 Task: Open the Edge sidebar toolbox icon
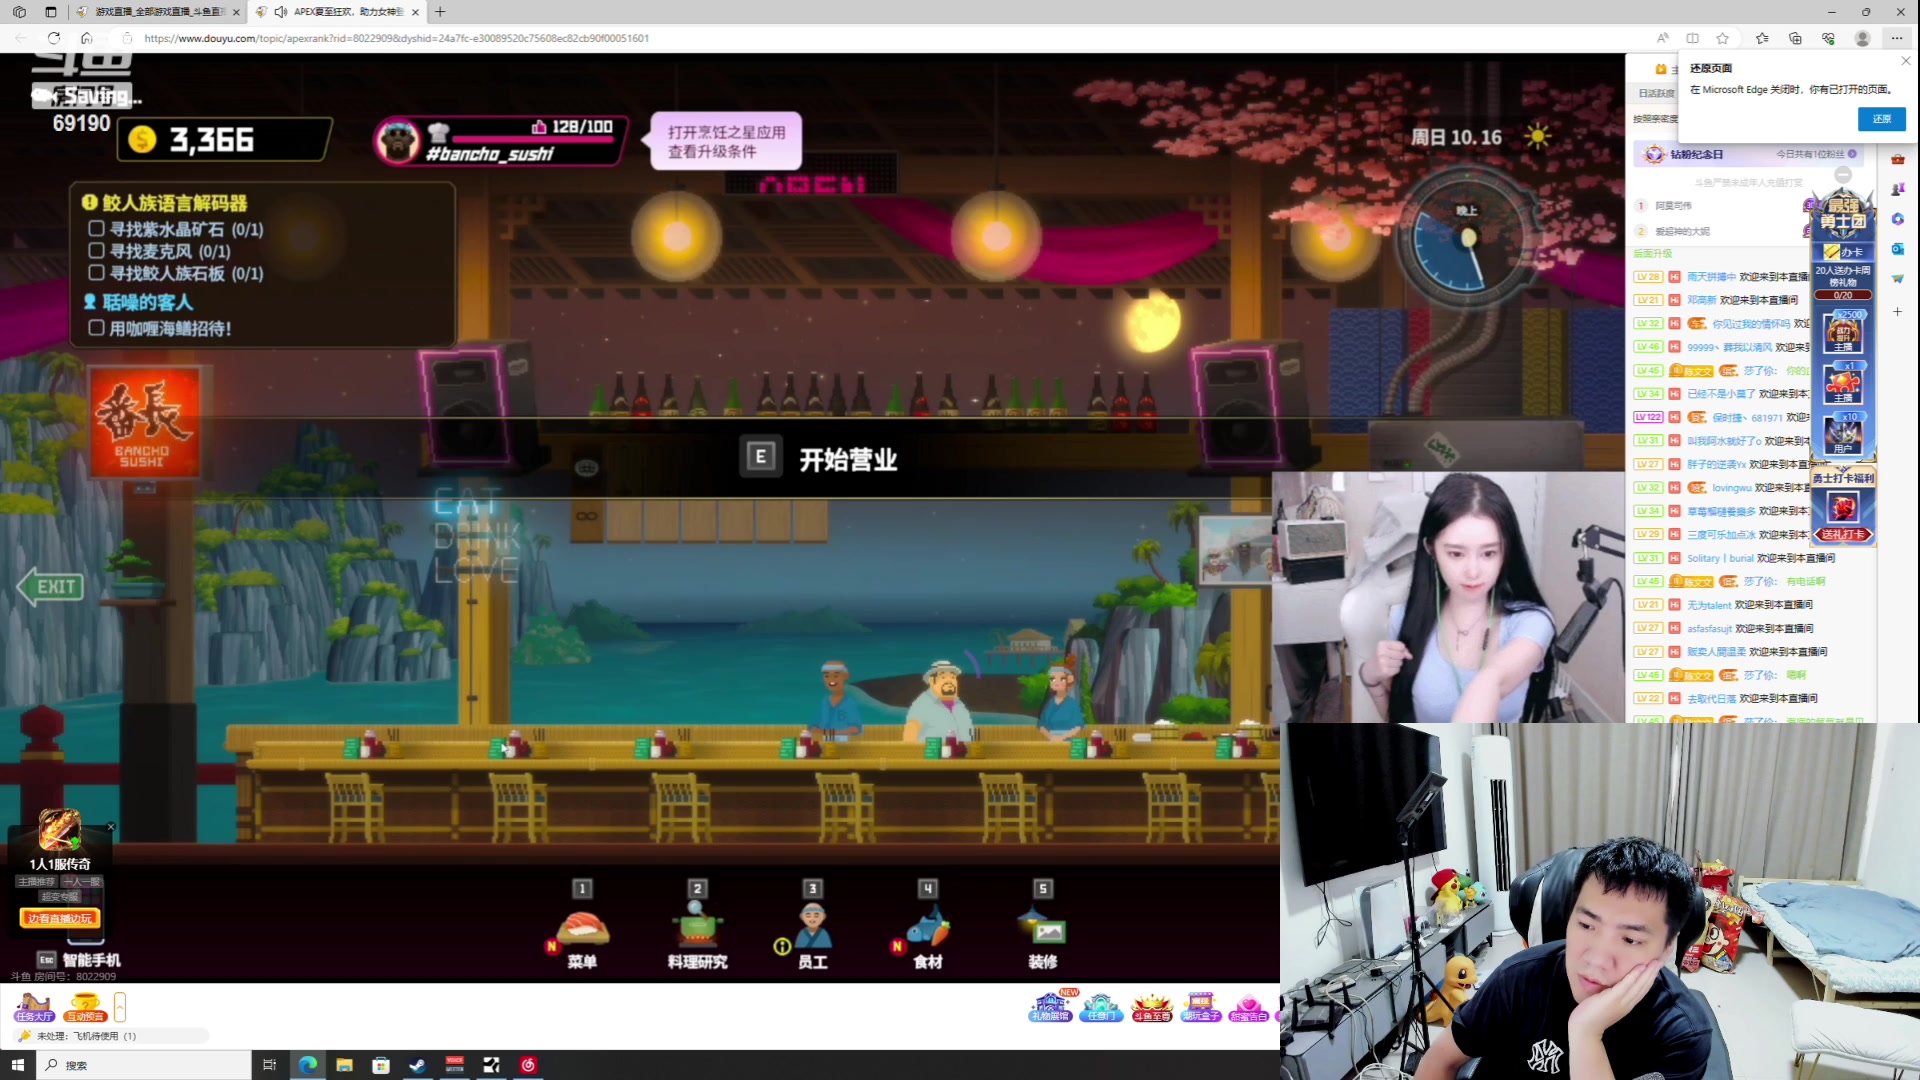click(1897, 159)
